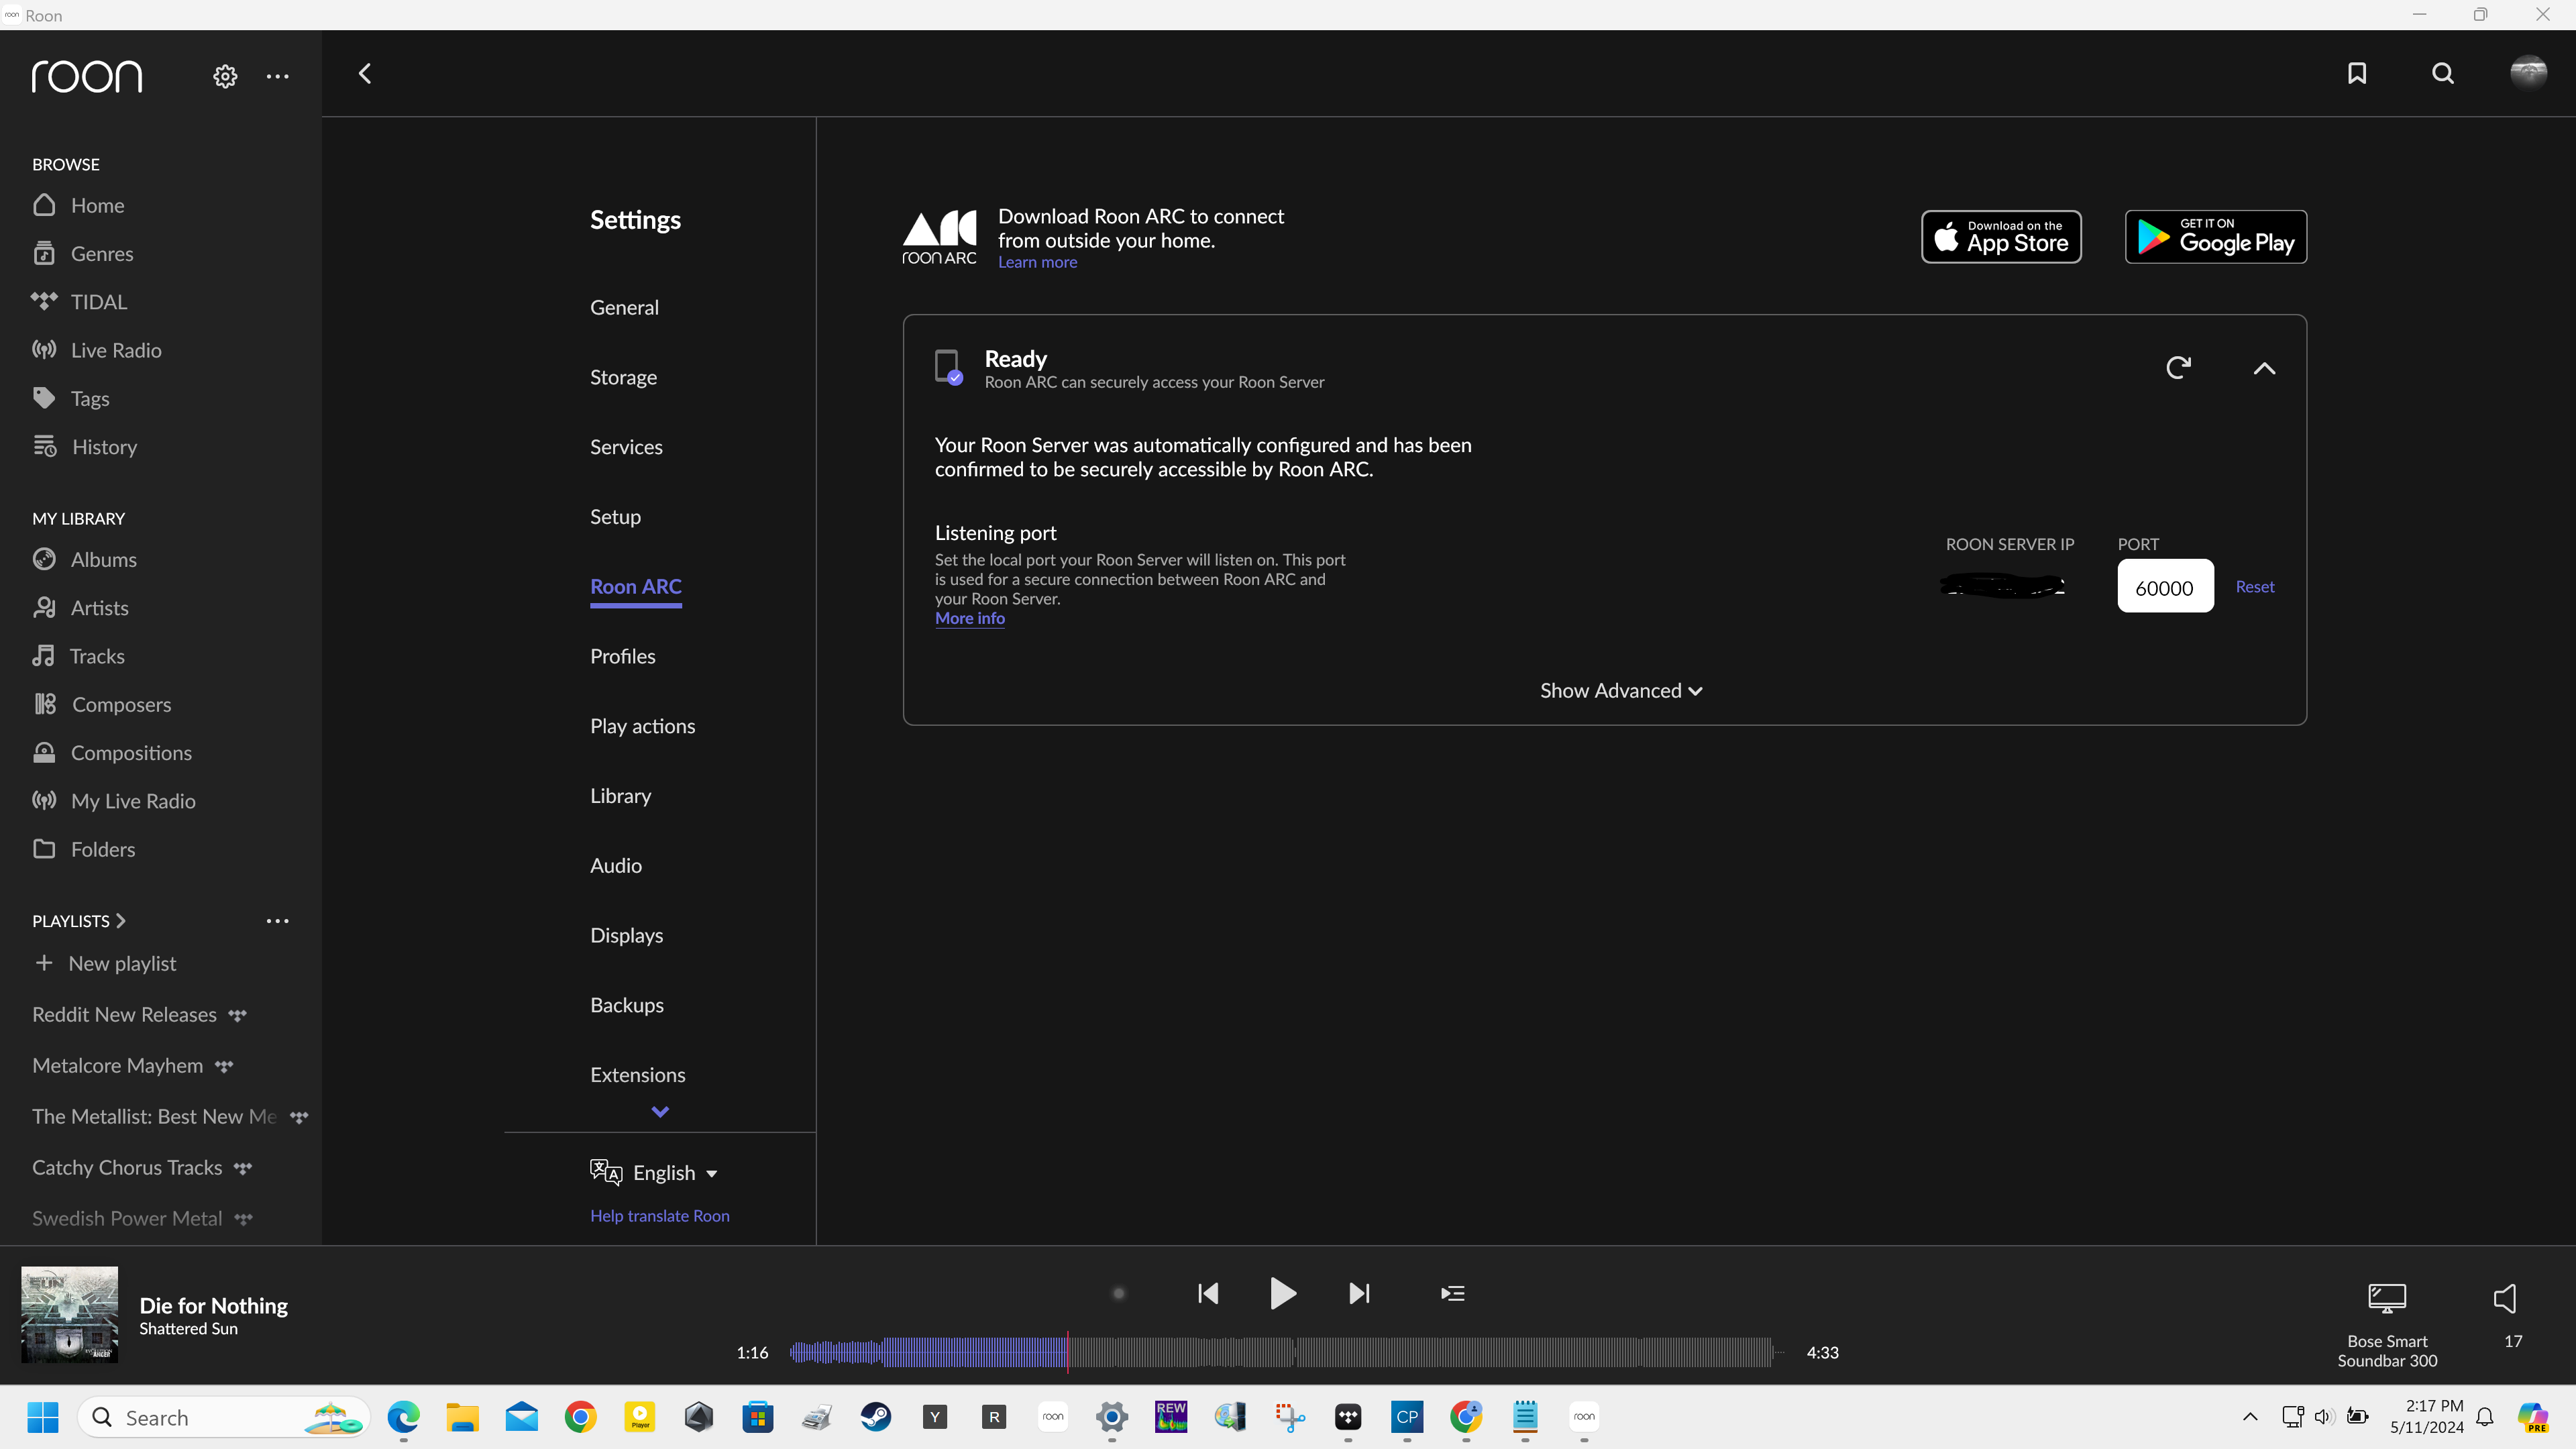Select the Play actions settings tab

click(x=642, y=726)
